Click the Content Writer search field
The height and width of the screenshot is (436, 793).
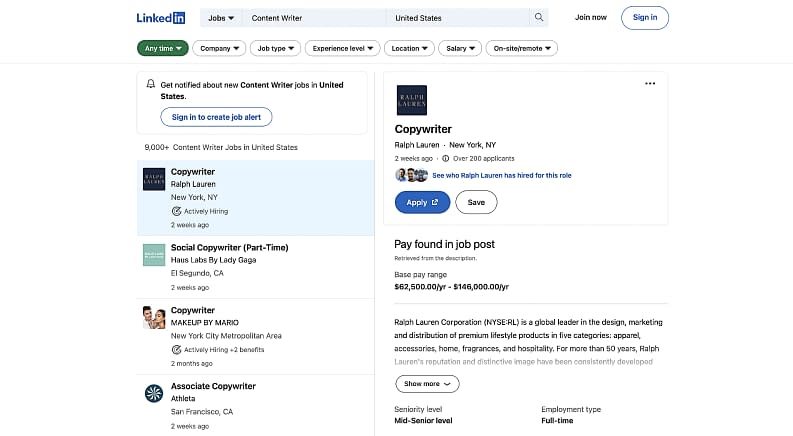[314, 18]
